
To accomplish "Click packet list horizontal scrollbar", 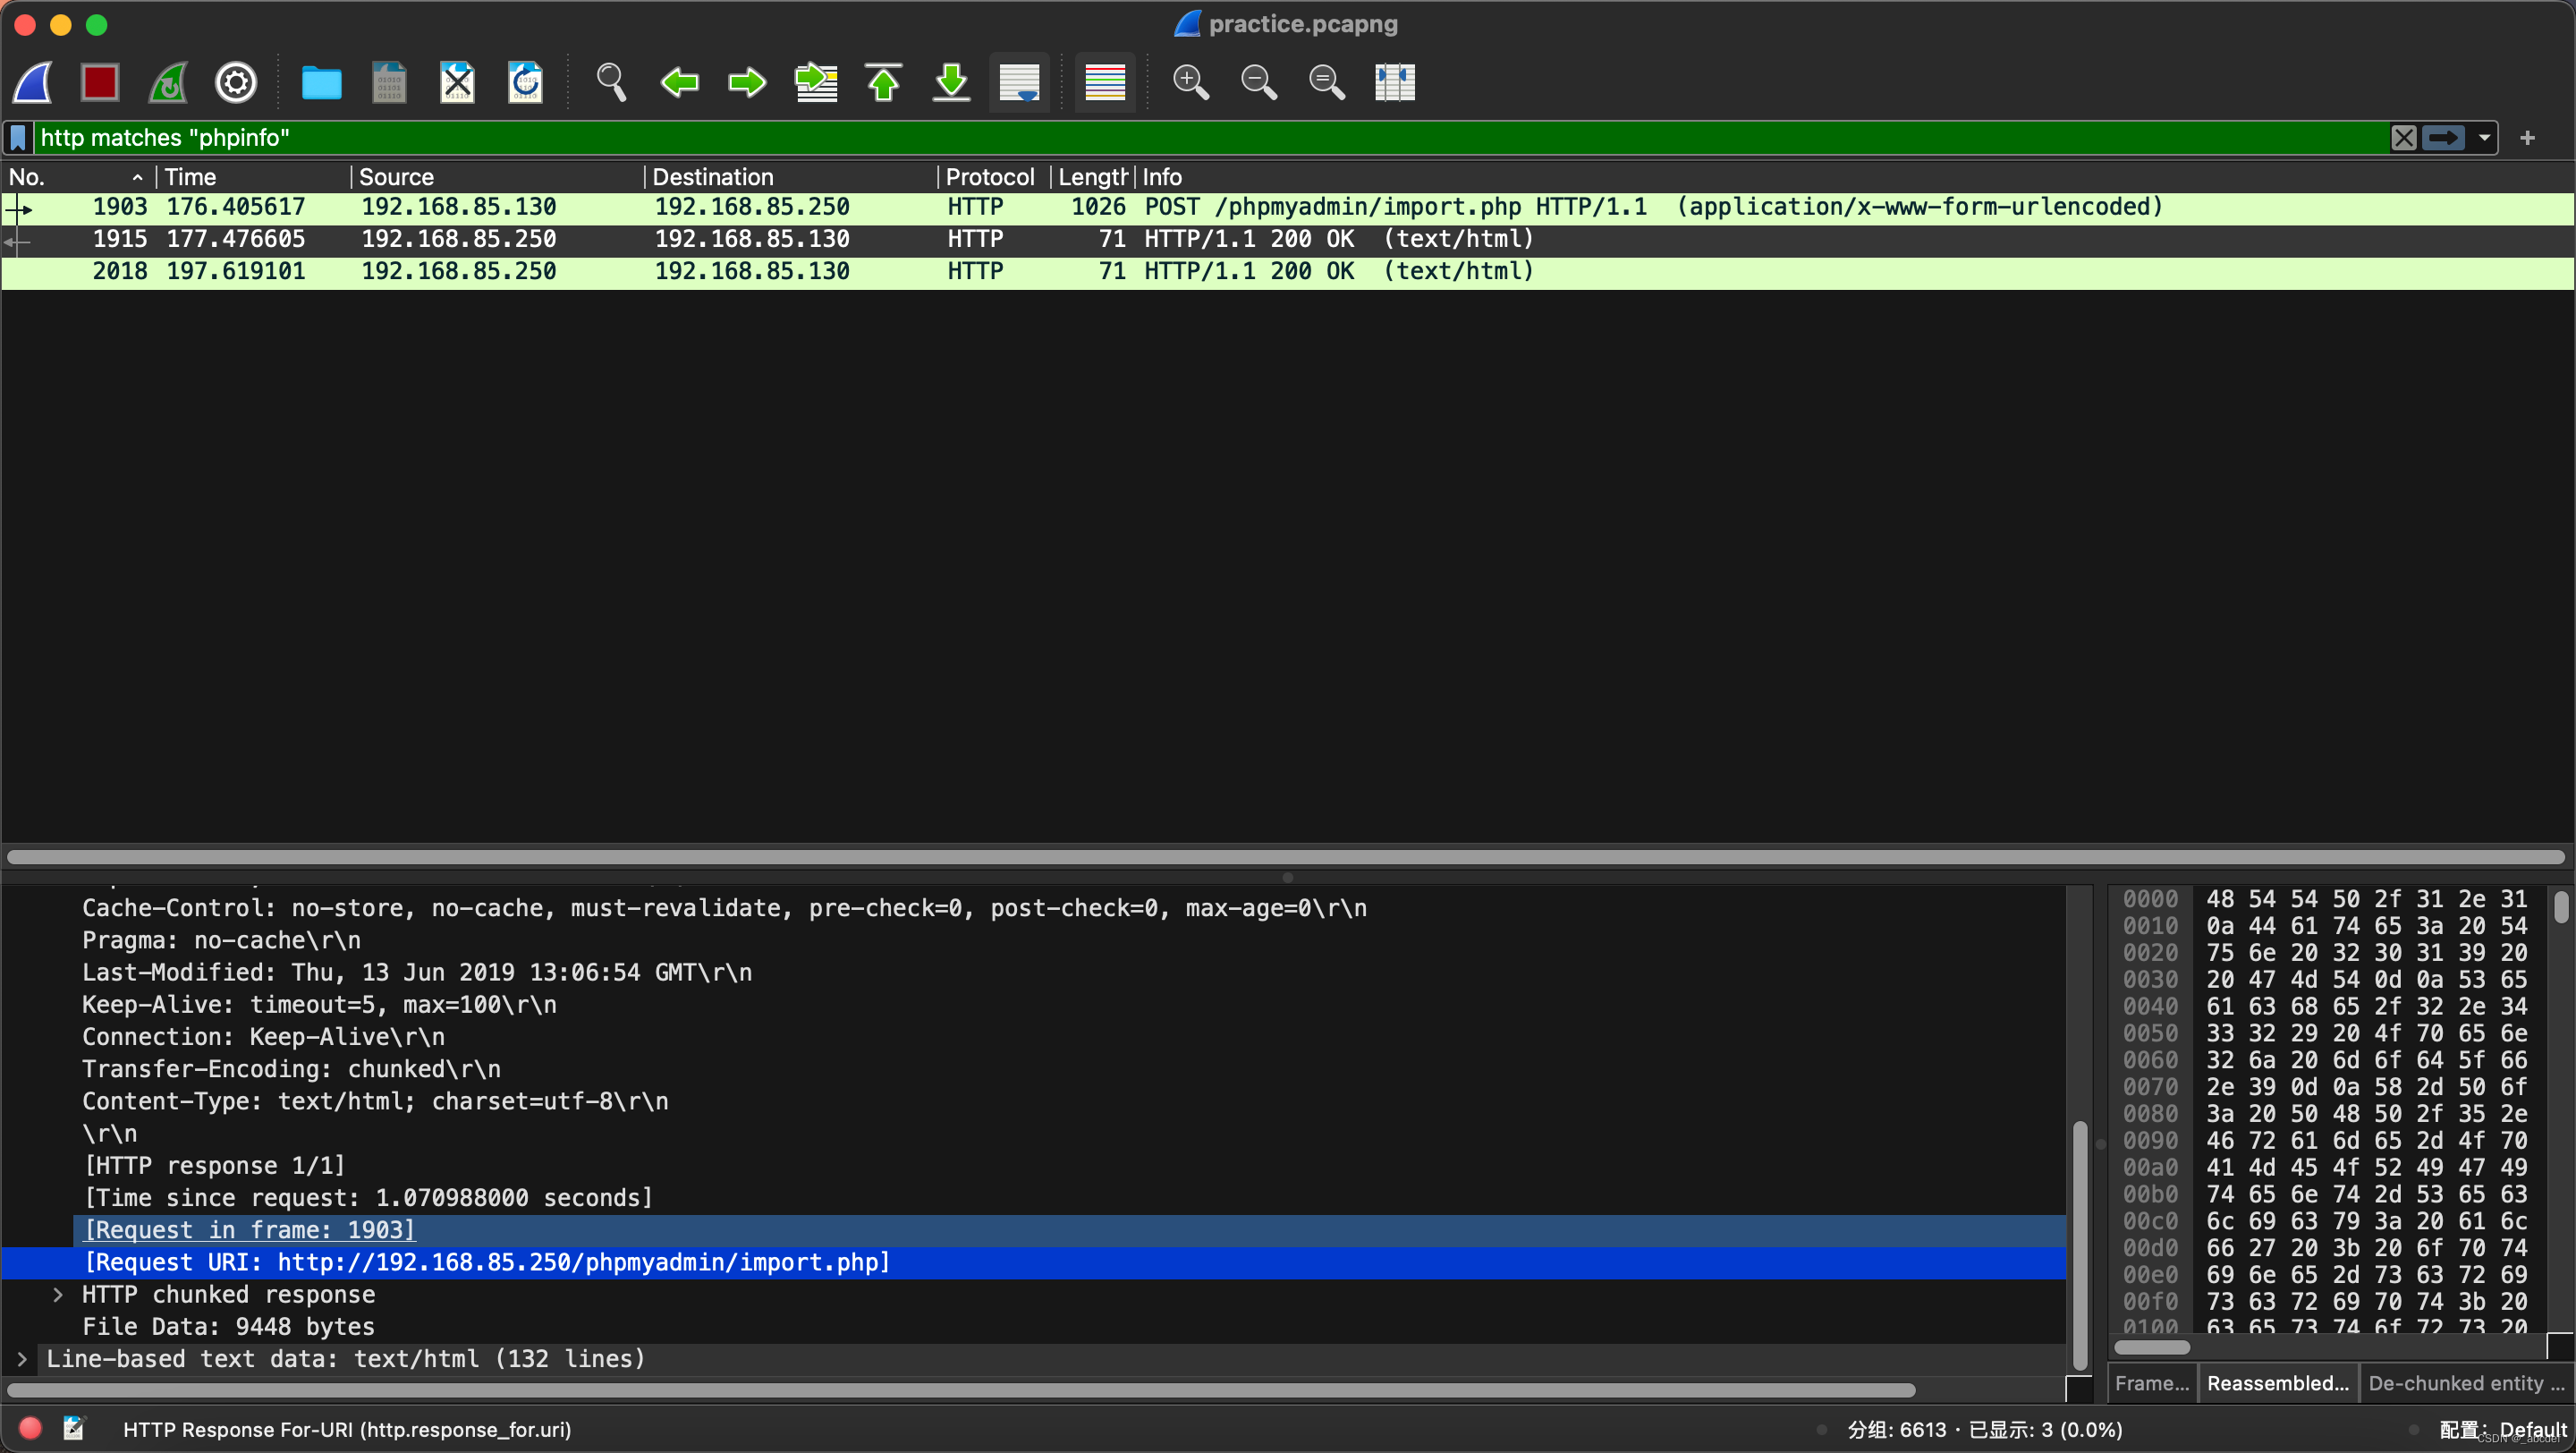I will point(1285,857).
